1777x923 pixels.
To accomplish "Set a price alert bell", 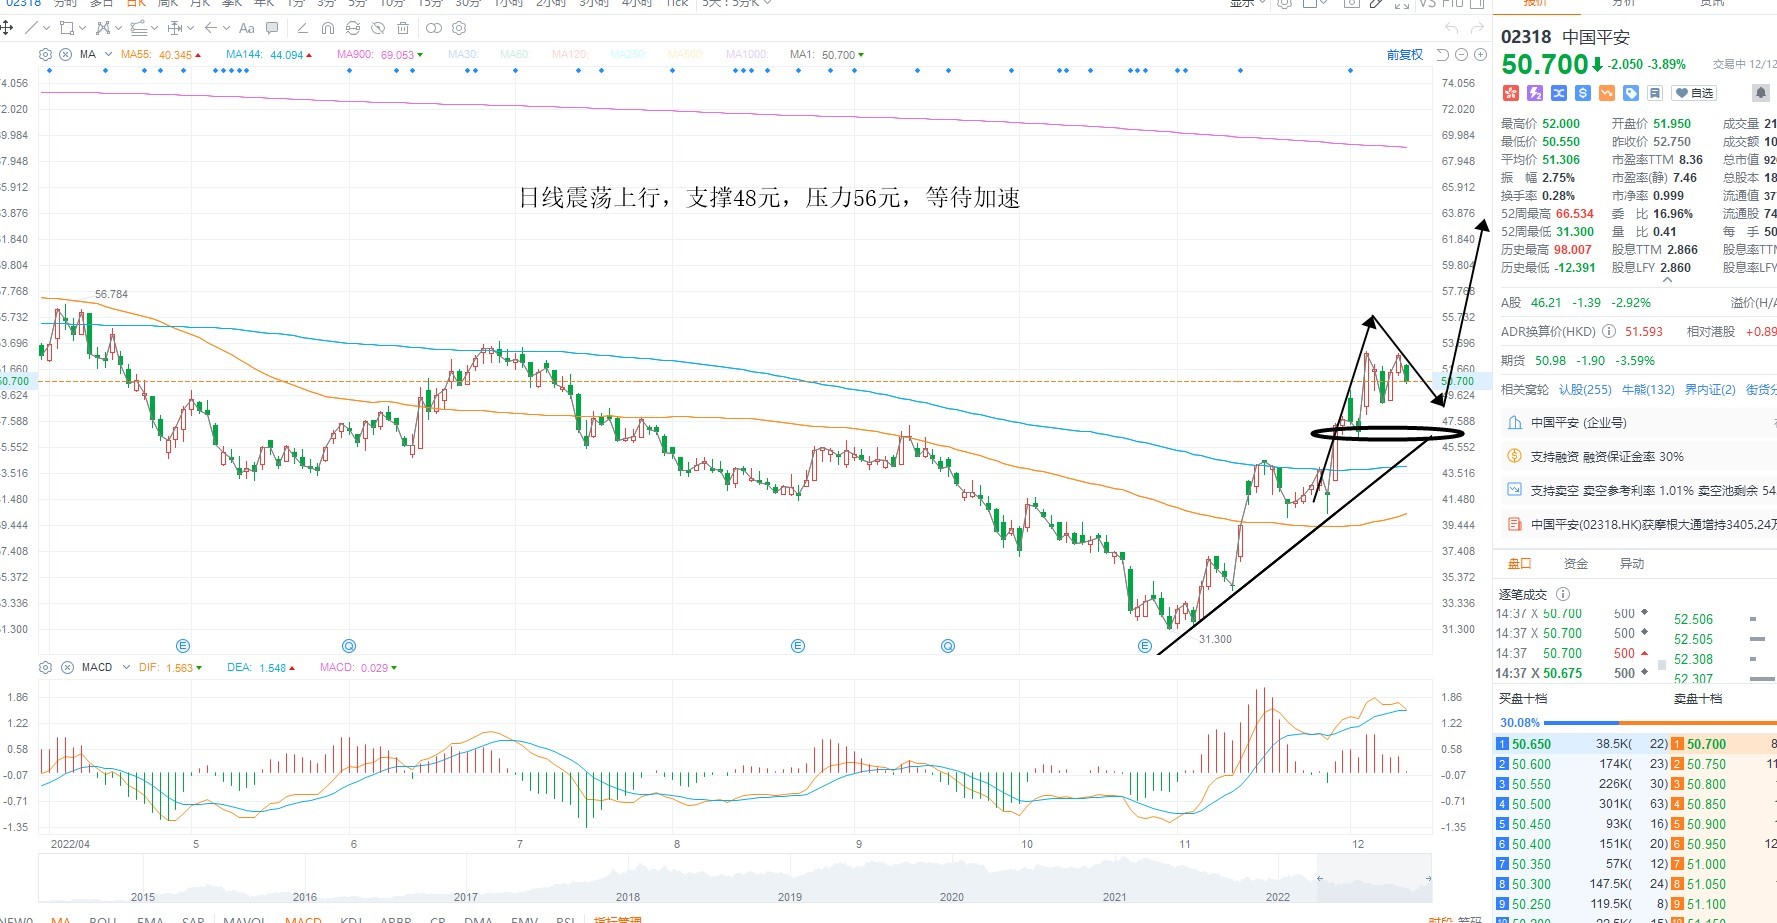I will [1761, 93].
